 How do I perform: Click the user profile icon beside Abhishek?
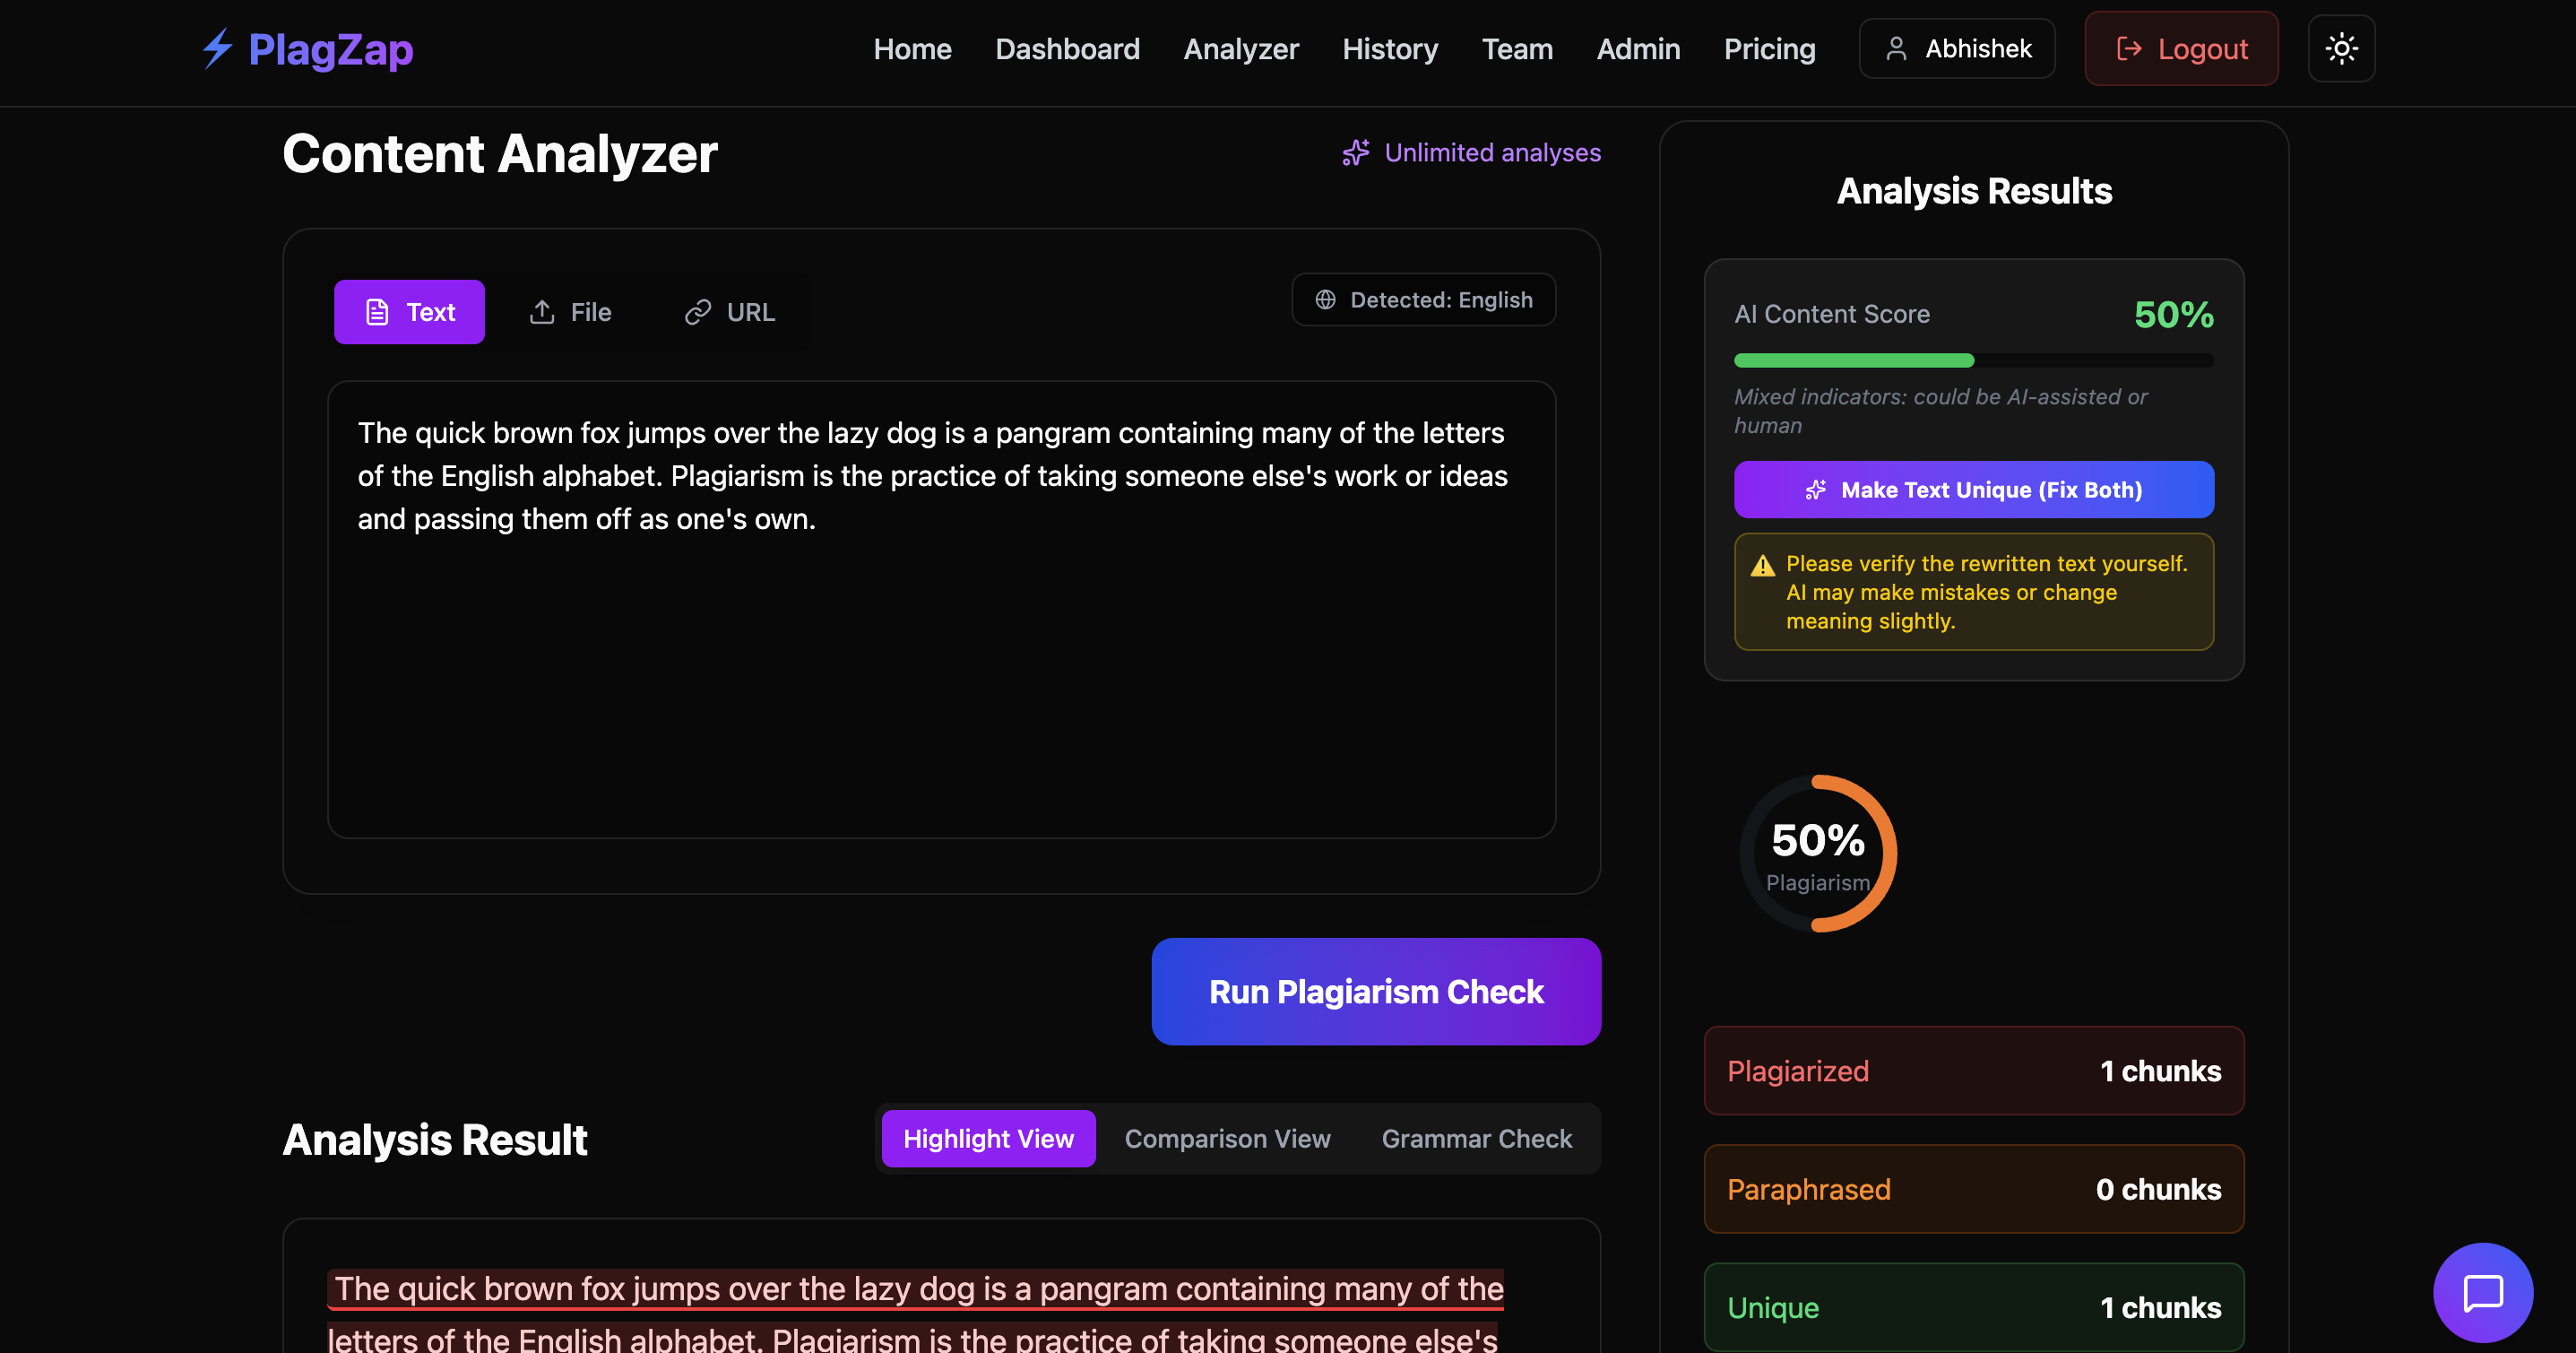coord(1896,47)
